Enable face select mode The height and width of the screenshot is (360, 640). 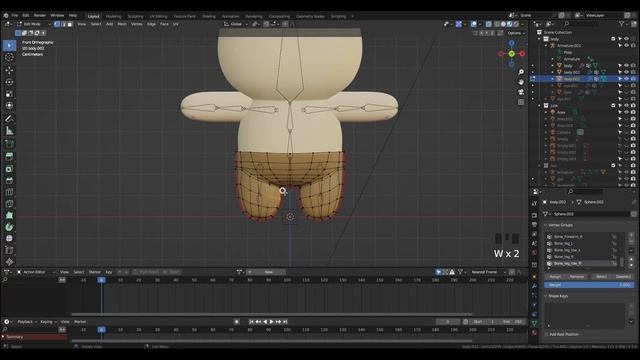(70, 24)
